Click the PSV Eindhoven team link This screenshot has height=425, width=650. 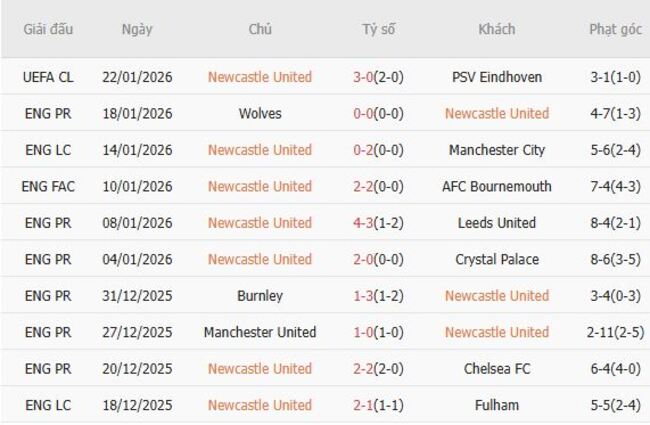497,77
